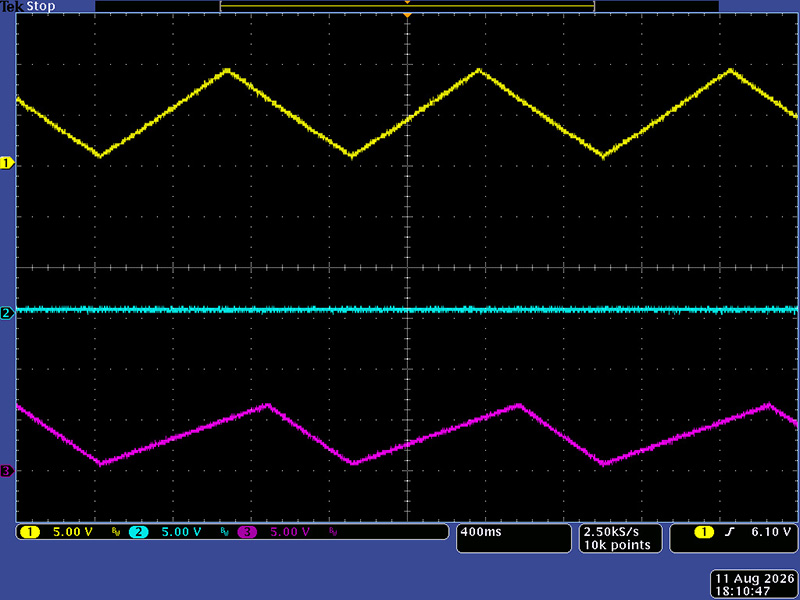Click the trigger source channel 1 badge
The width and height of the screenshot is (800, 600).
[x=704, y=532]
